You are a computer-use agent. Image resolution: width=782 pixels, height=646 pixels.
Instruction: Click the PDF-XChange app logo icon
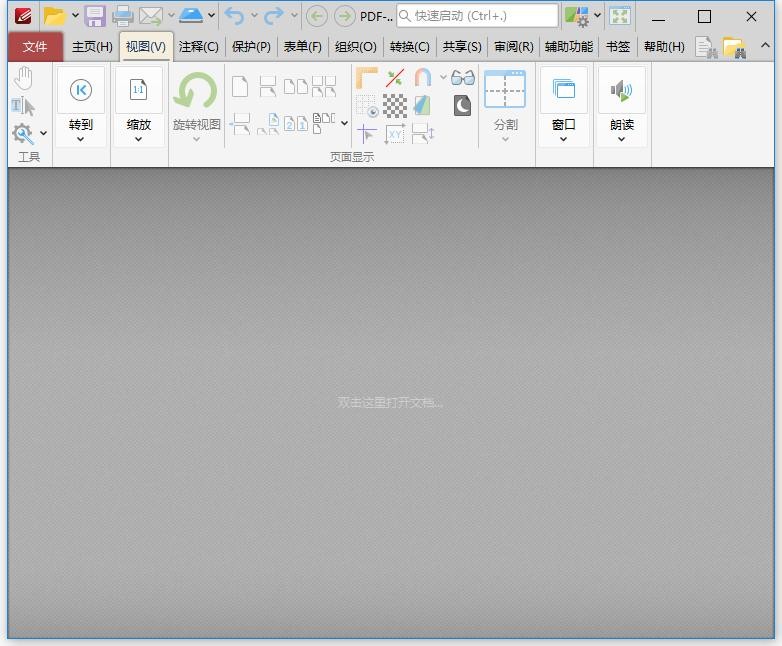[x=23, y=16]
